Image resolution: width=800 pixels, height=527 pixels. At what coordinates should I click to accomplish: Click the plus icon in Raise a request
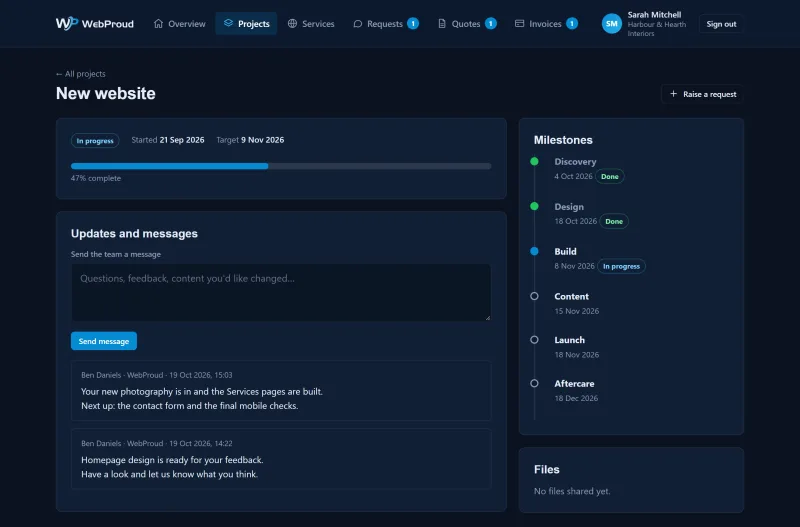click(x=673, y=94)
